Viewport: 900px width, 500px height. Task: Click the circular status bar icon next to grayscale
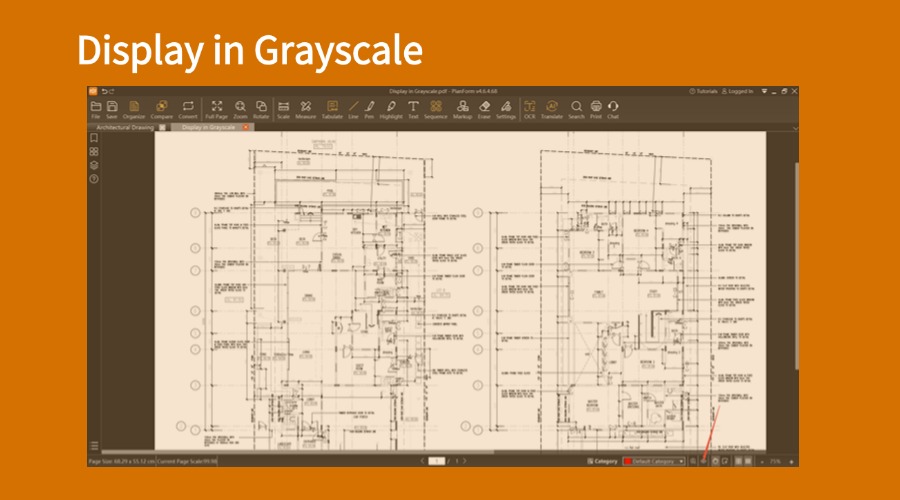coord(715,461)
